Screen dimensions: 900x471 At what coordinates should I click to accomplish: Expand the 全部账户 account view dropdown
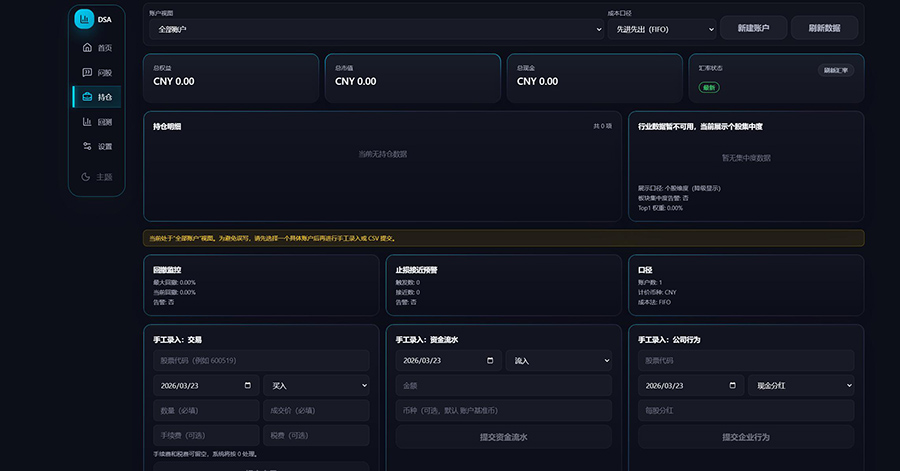coord(375,29)
